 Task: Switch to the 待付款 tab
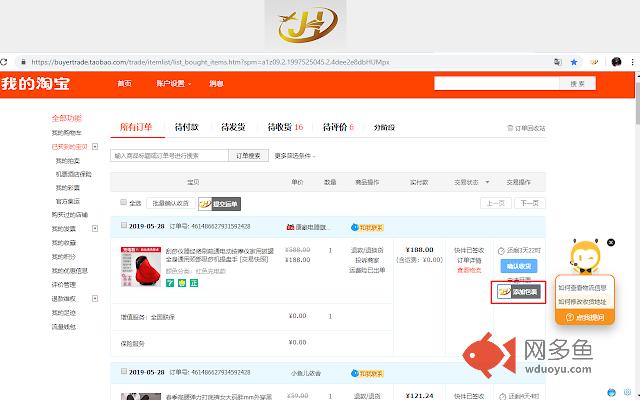187,127
